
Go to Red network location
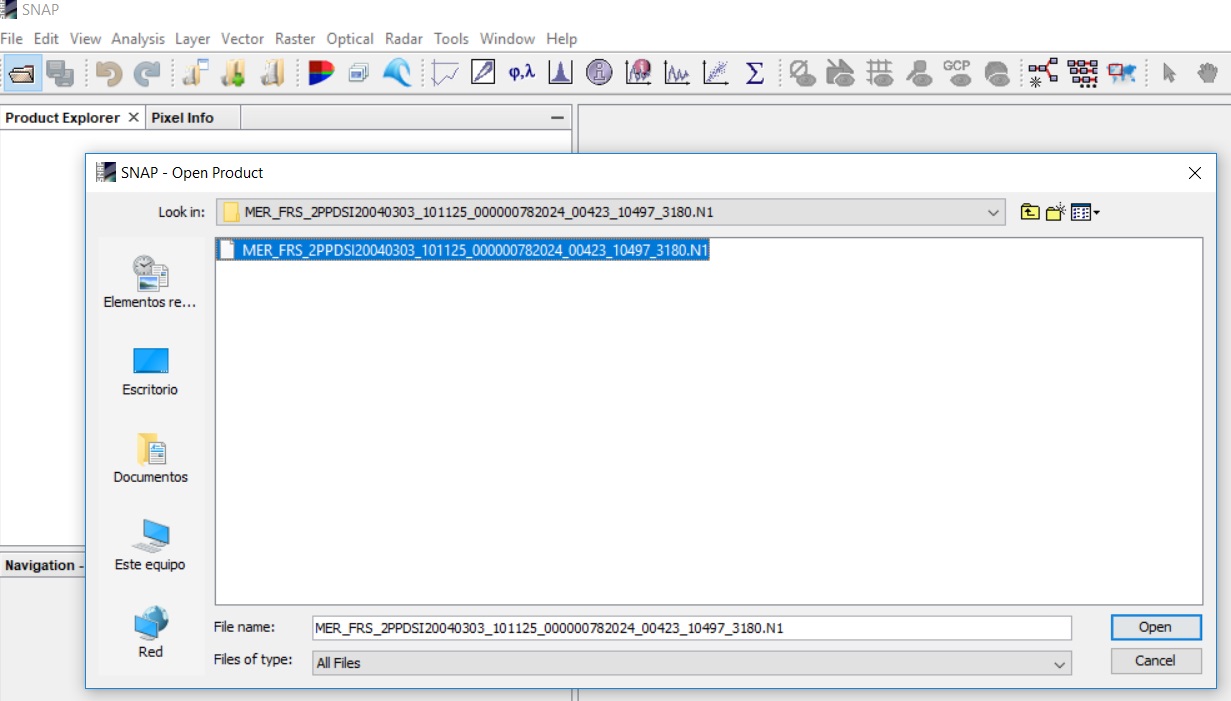(x=150, y=633)
